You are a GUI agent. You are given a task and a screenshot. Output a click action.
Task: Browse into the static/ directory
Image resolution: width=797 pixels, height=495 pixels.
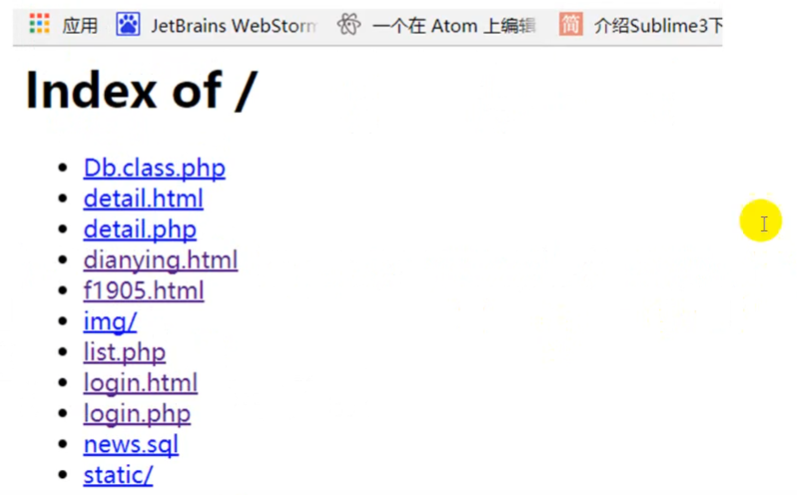[118, 475]
